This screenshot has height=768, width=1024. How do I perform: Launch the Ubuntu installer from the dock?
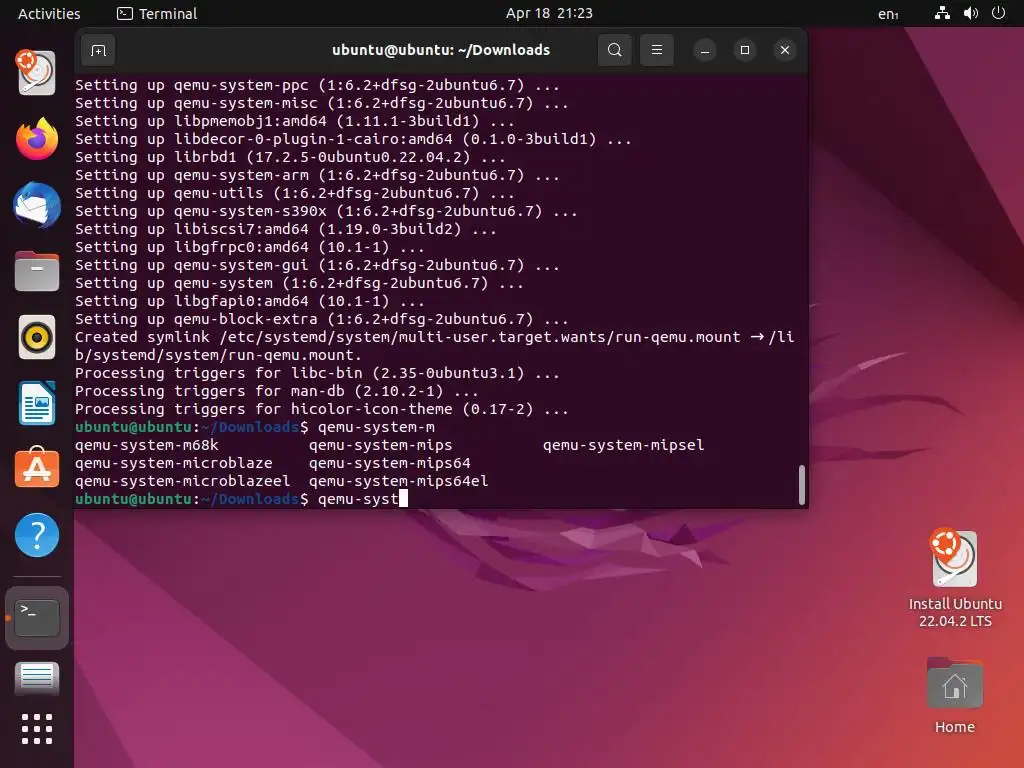click(x=37, y=72)
